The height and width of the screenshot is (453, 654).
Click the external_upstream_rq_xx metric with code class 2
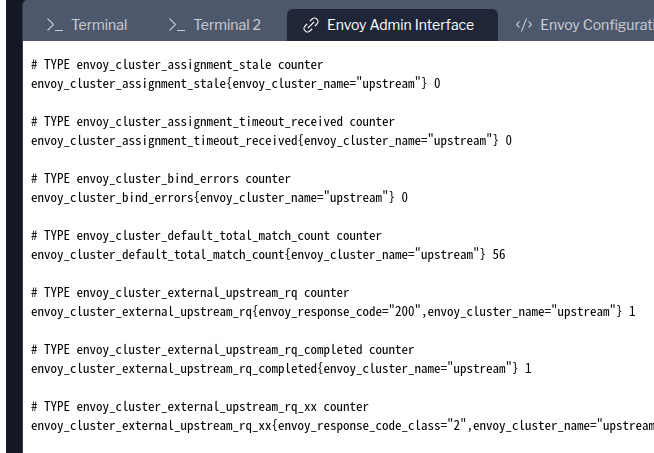tap(340, 426)
